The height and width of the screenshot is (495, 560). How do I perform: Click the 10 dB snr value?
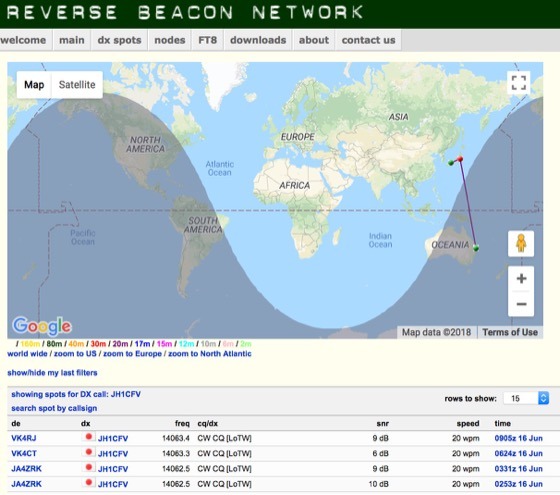pos(379,484)
